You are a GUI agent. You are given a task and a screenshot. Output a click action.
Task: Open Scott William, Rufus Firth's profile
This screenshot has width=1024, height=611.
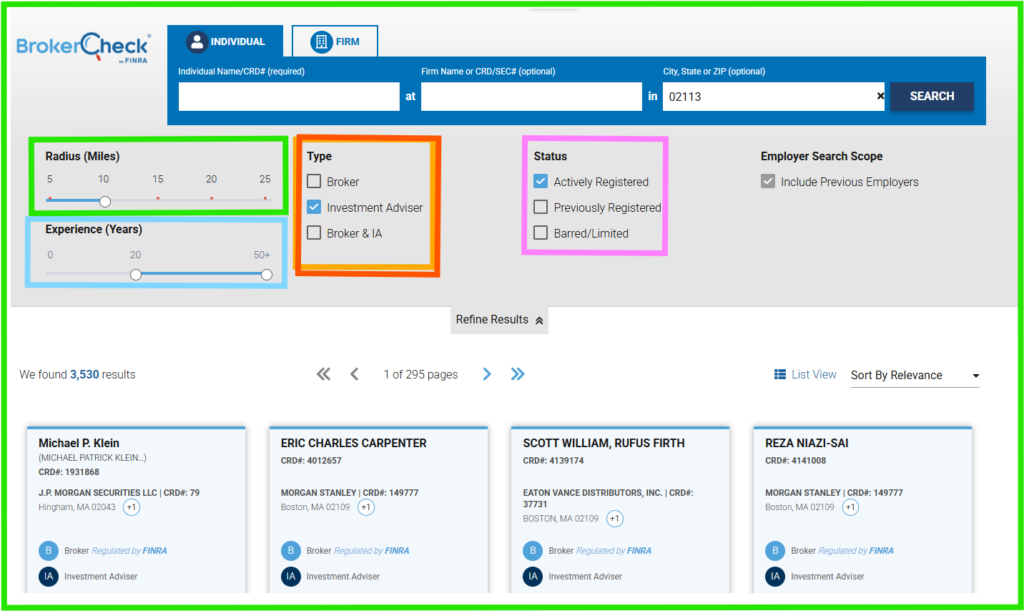coord(604,443)
